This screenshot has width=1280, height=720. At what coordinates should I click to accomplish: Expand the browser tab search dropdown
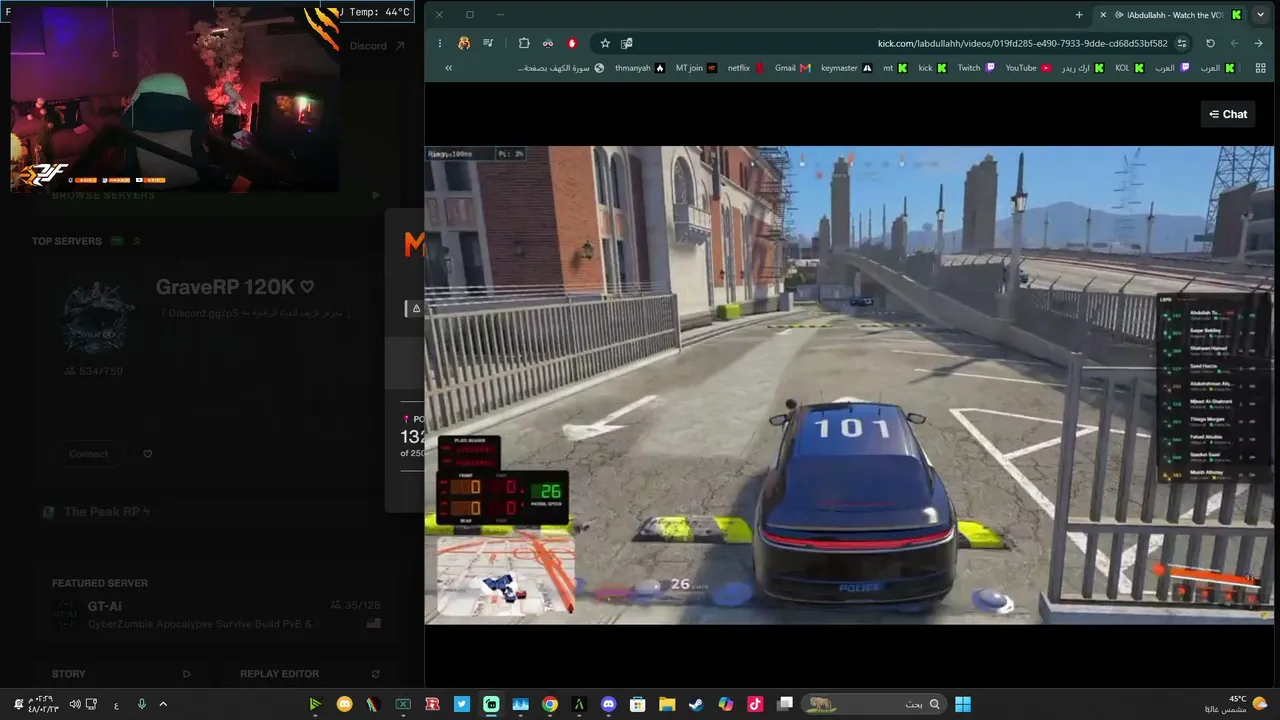[1260, 15]
